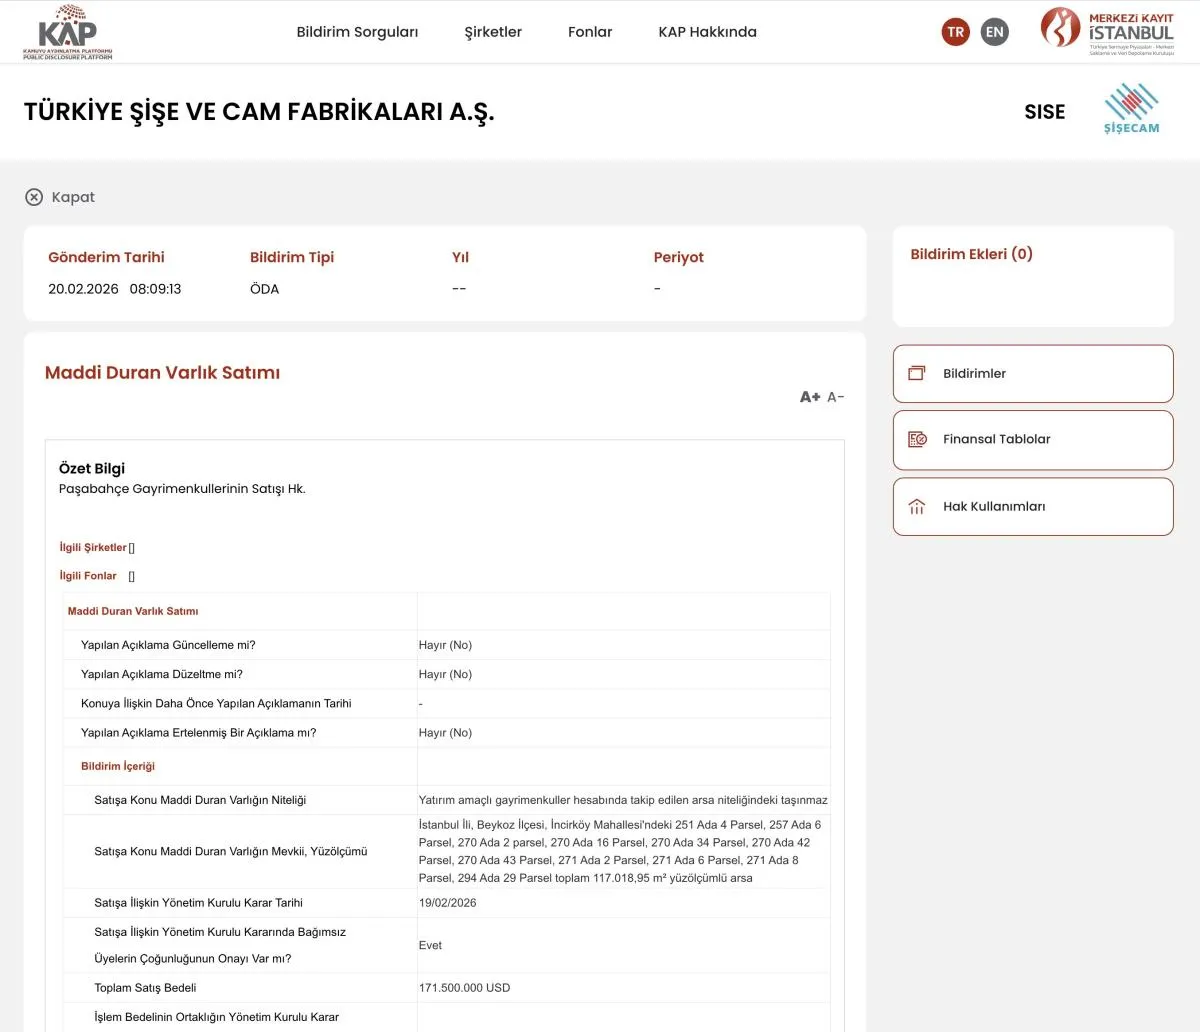The height and width of the screenshot is (1032, 1200).
Task: Increase font size with A+ icon
Action: (809, 397)
